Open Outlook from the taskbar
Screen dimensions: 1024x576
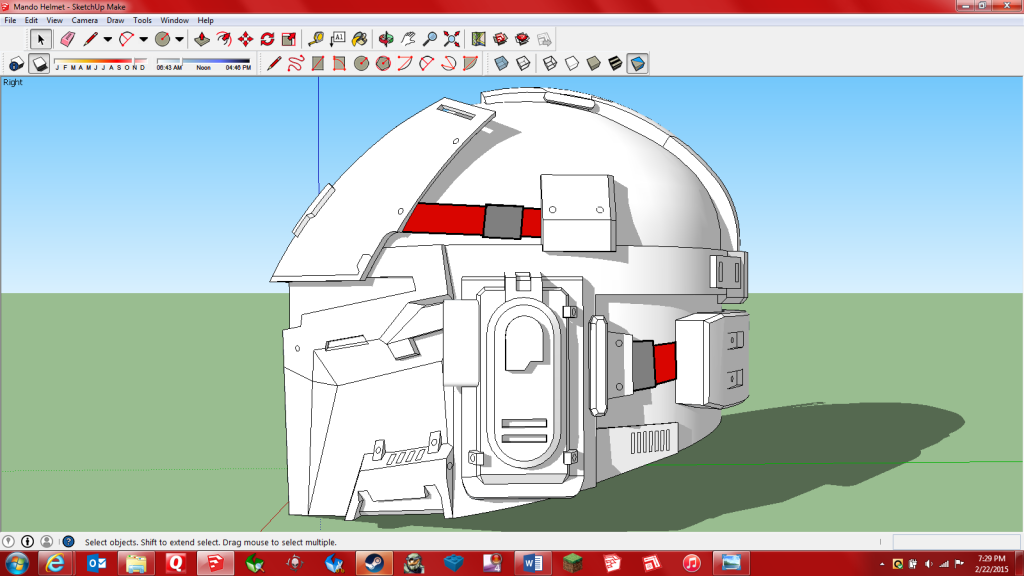(x=96, y=563)
